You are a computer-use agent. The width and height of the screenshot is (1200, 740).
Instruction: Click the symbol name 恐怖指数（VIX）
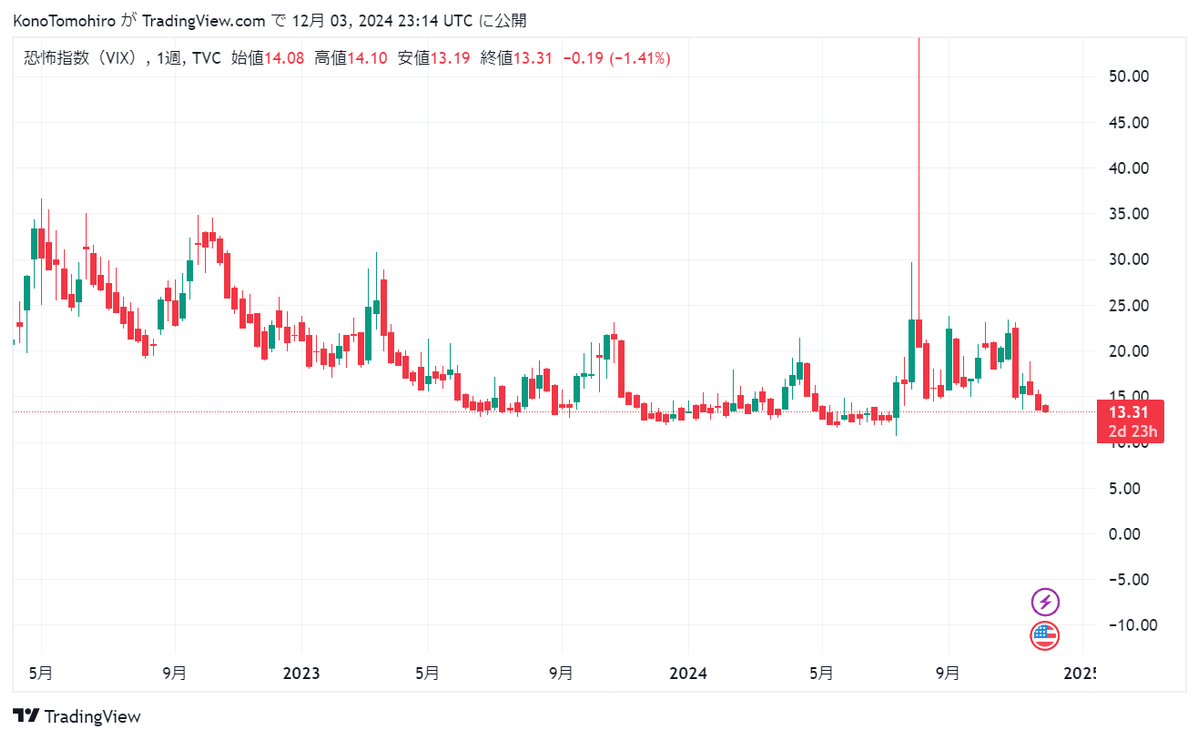point(83,59)
